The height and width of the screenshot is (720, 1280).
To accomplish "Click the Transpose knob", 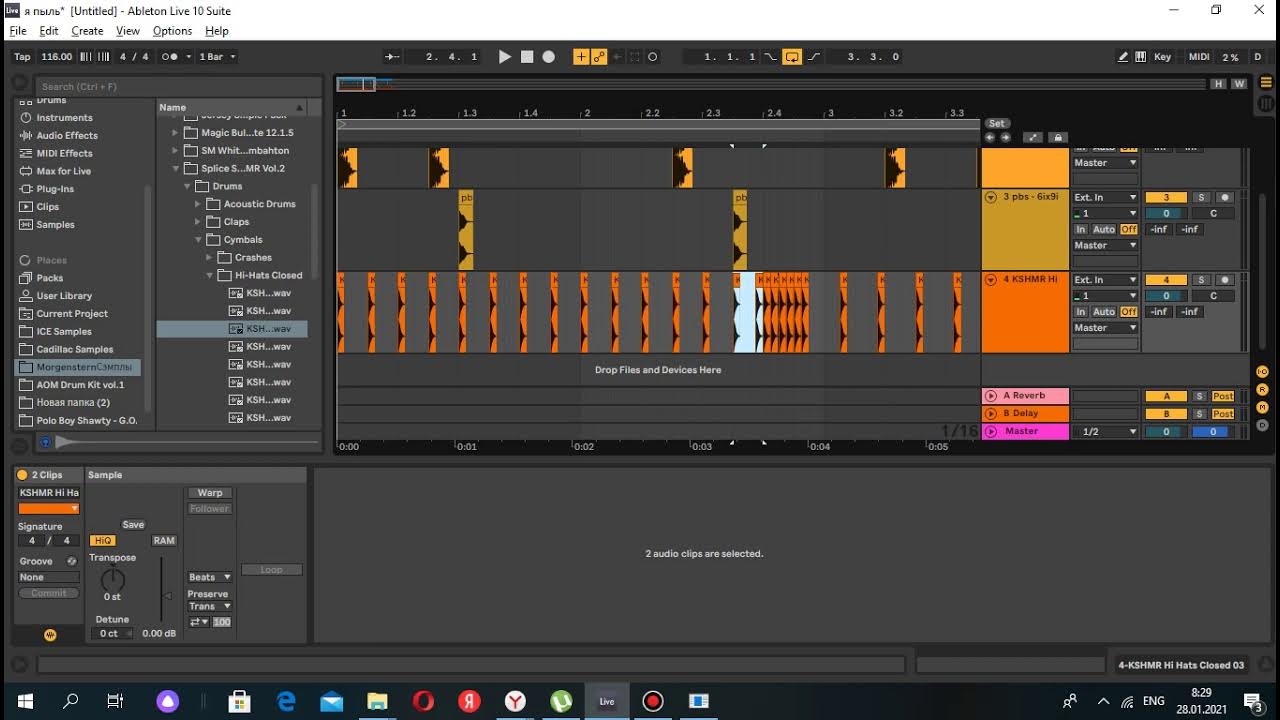I will tap(113, 579).
